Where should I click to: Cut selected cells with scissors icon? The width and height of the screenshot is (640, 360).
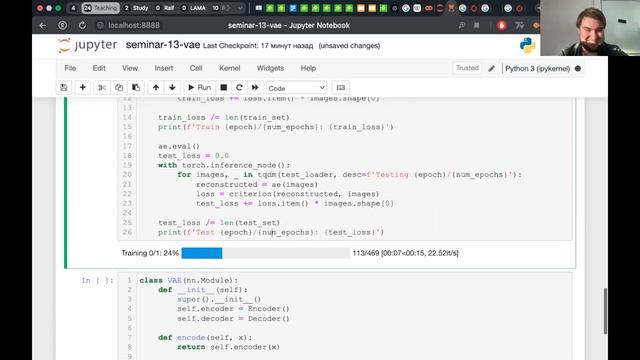(x=102, y=88)
